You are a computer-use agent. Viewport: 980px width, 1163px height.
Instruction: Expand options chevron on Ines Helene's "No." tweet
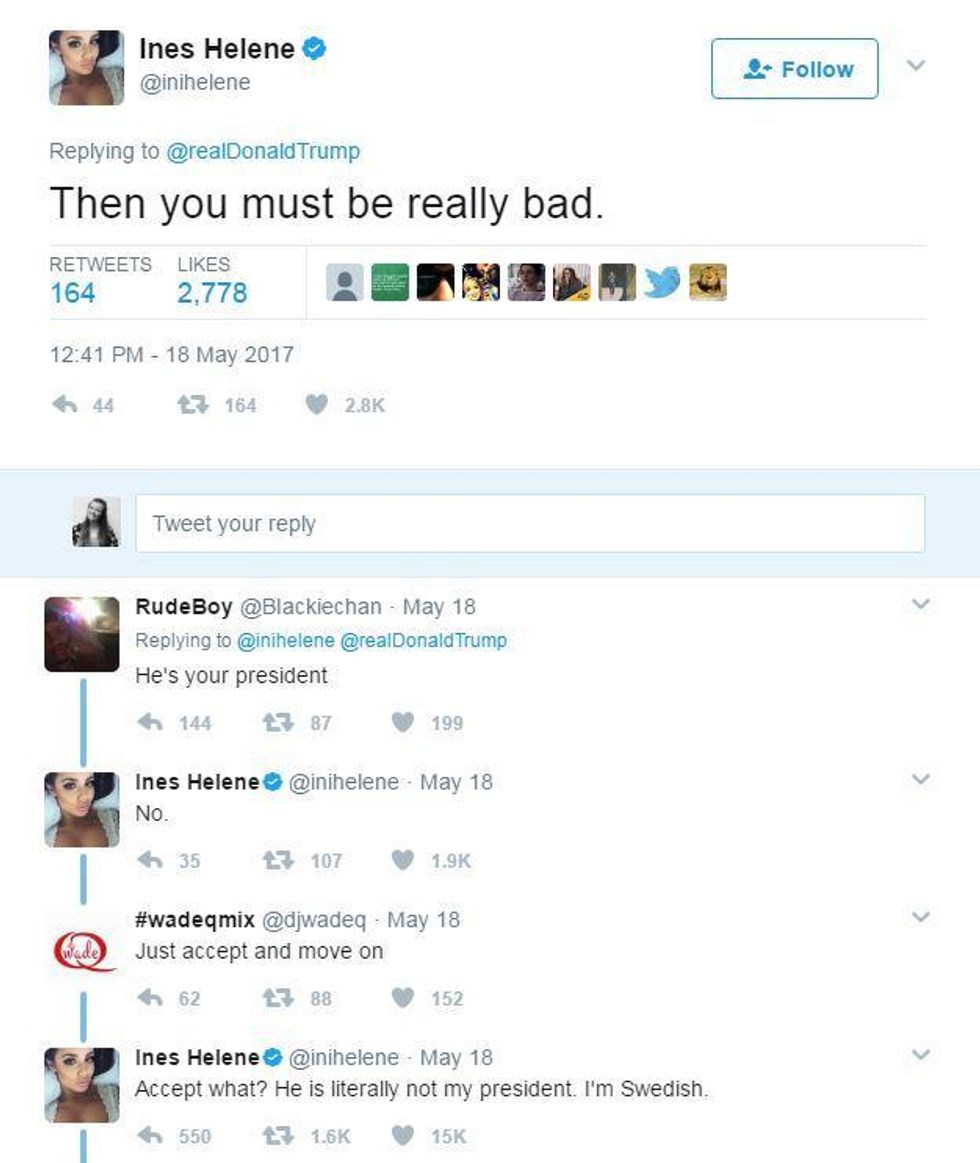921,779
